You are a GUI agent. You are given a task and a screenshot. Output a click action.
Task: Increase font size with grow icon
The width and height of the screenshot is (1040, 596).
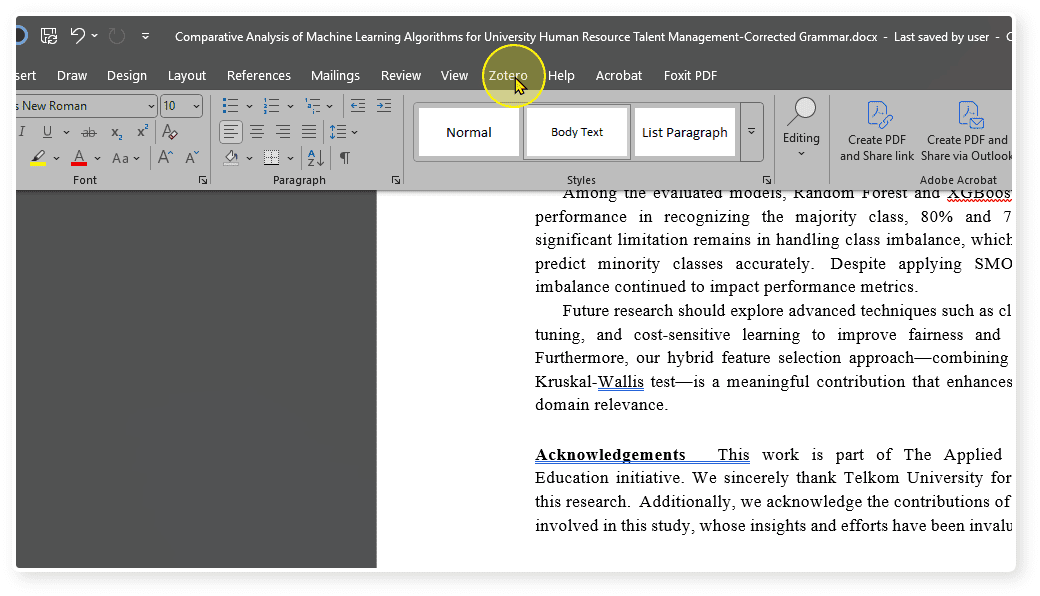(165, 158)
